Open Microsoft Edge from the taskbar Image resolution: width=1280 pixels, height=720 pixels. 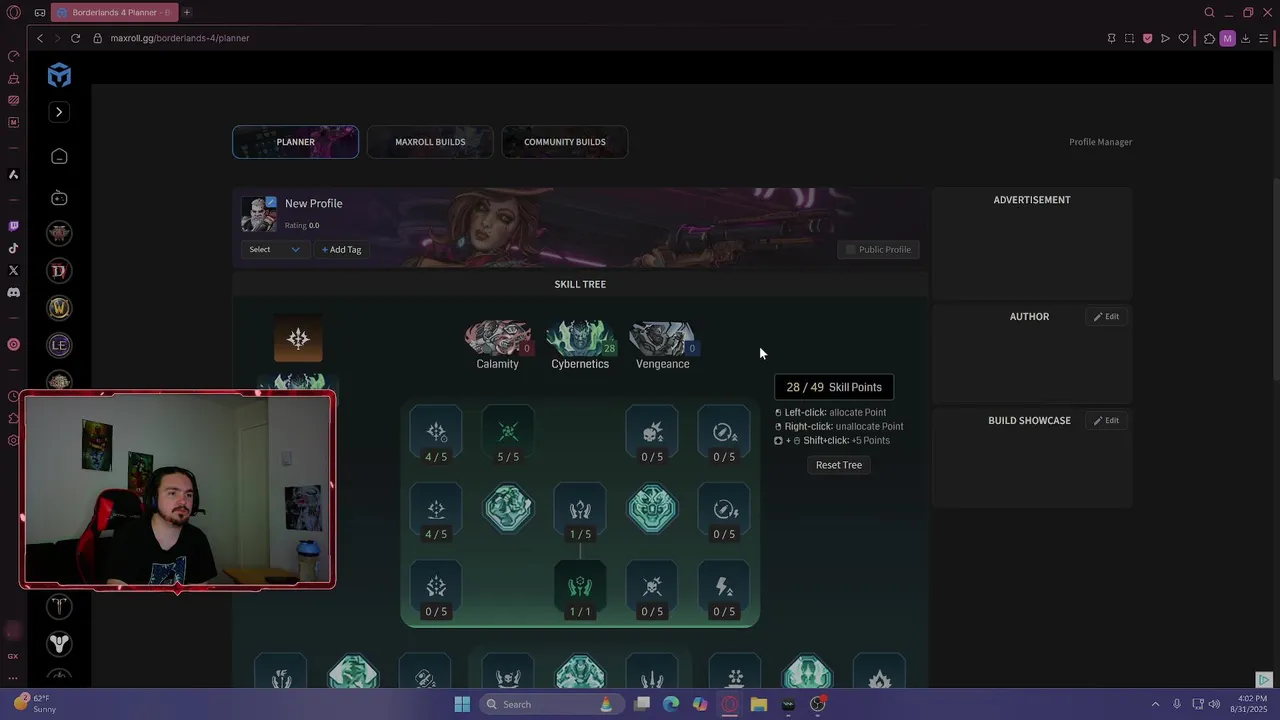tap(671, 704)
